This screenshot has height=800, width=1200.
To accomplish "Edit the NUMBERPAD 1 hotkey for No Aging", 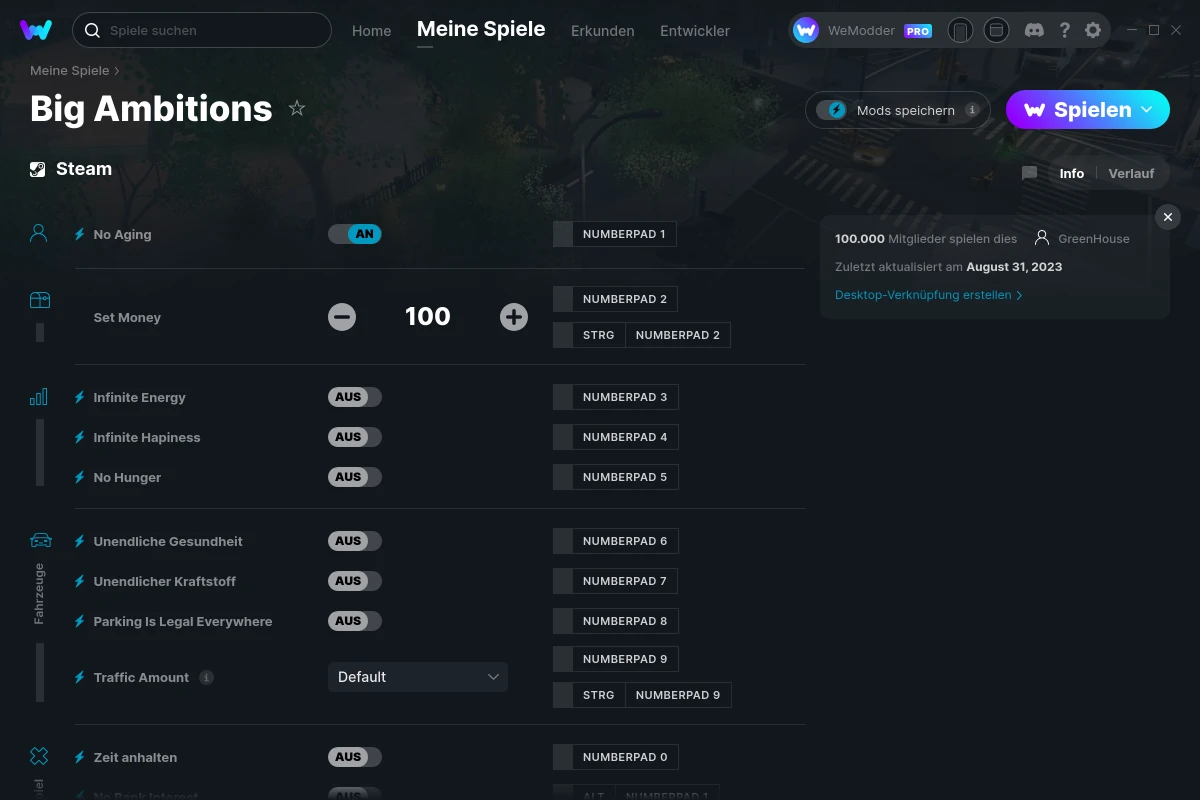I will tap(615, 234).
